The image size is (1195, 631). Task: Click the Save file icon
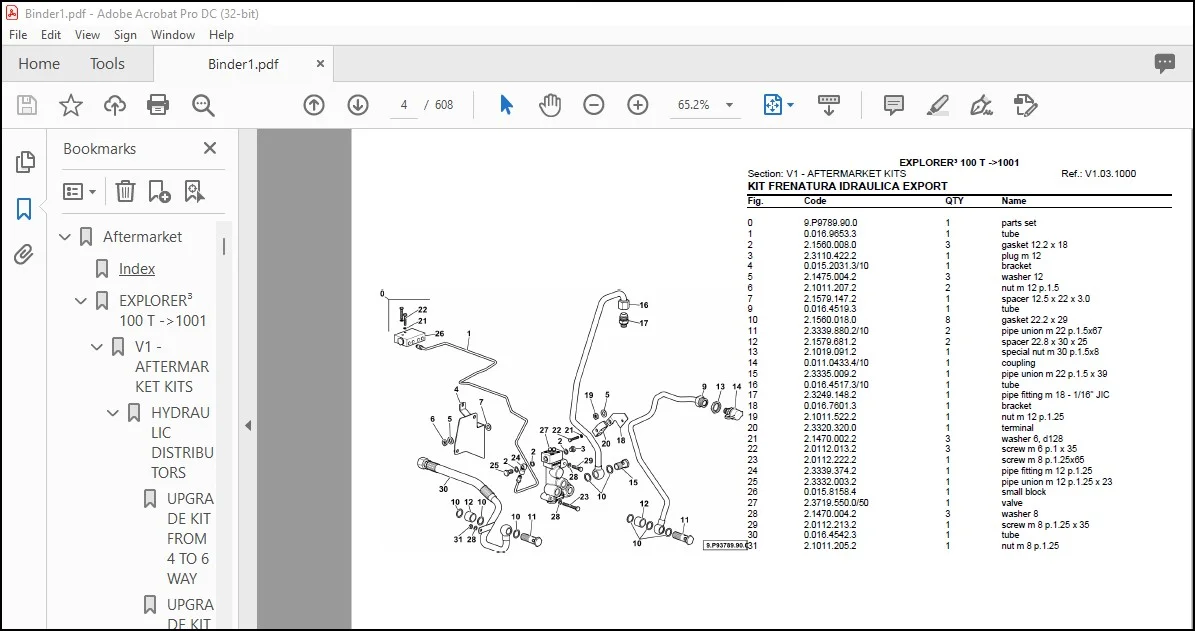coord(27,105)
